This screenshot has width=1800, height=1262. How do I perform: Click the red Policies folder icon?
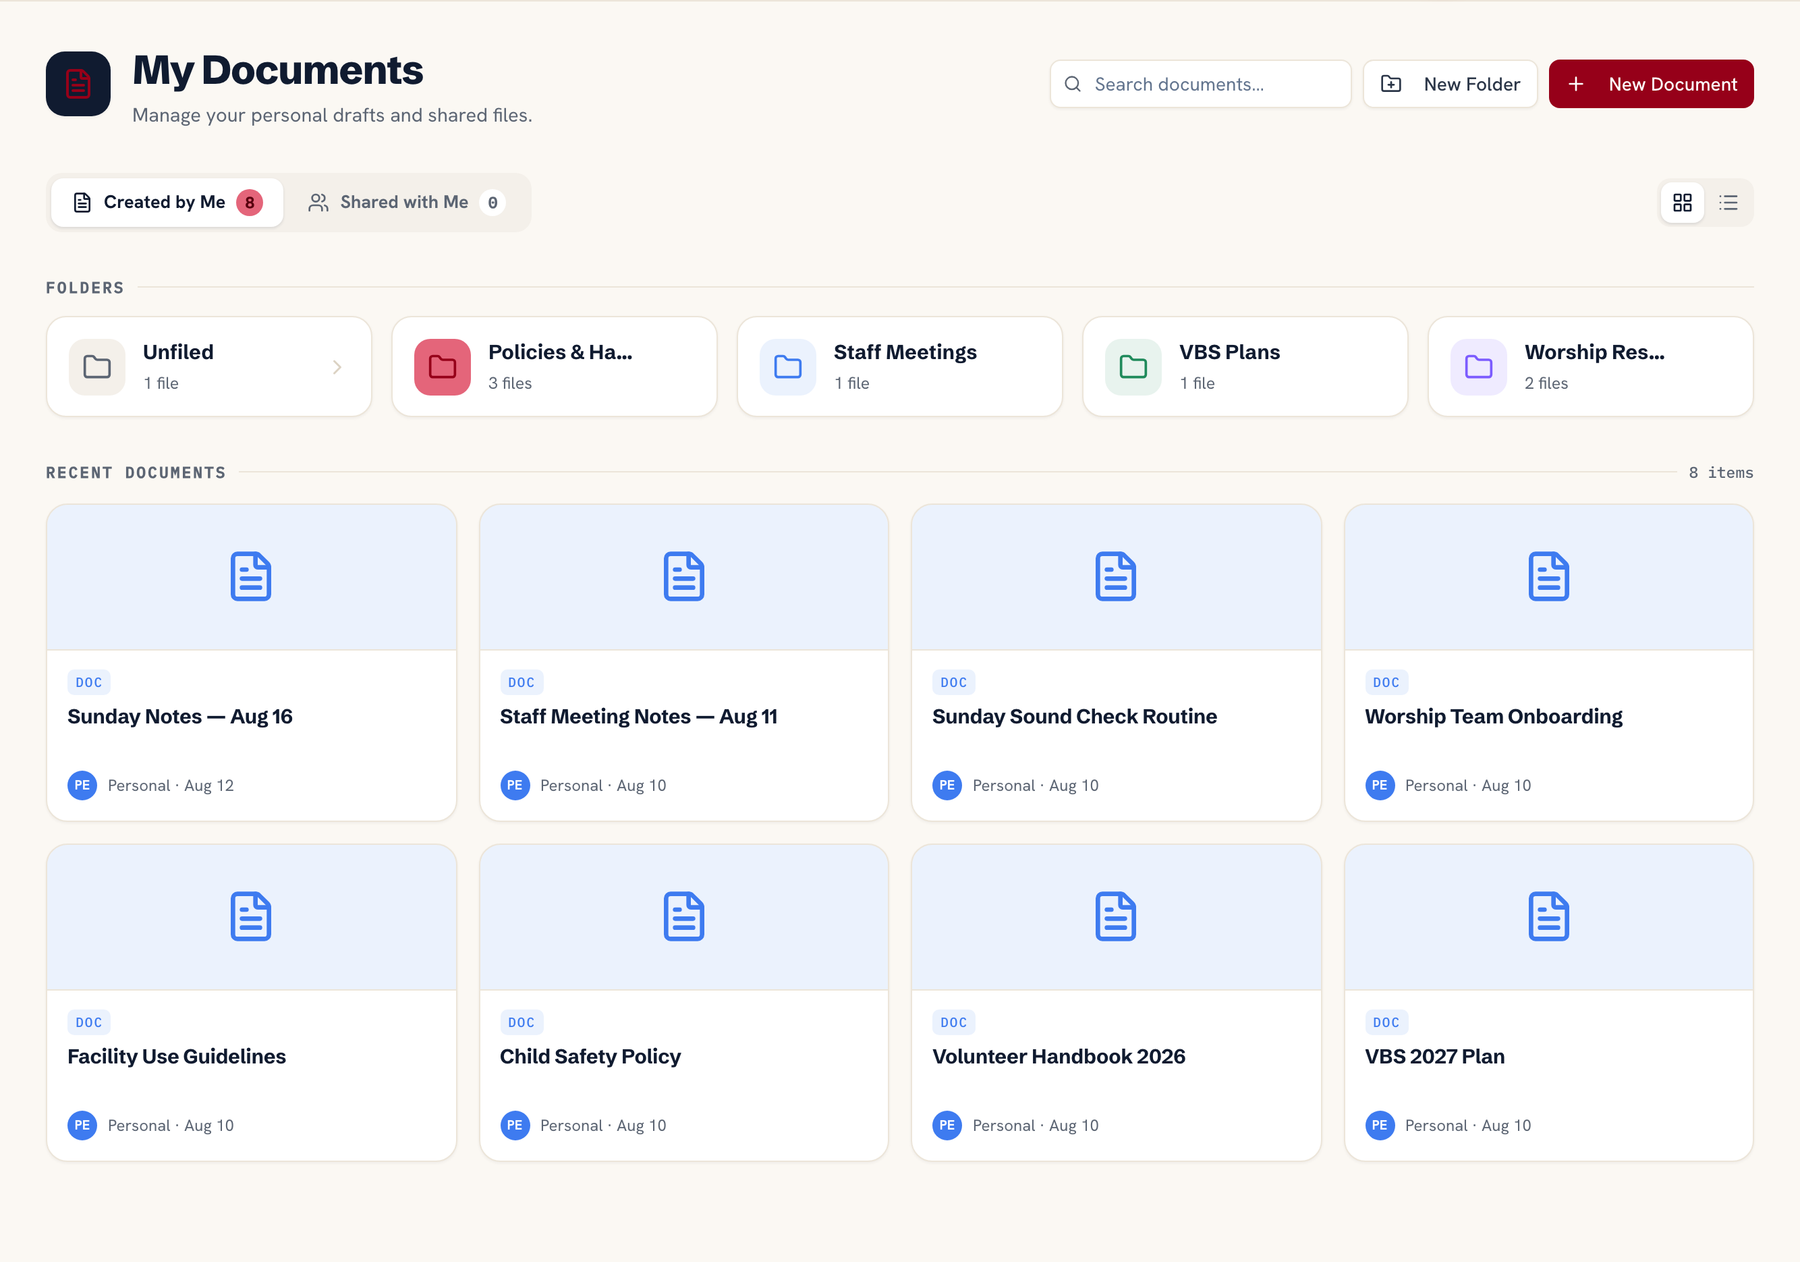(443, 367)
